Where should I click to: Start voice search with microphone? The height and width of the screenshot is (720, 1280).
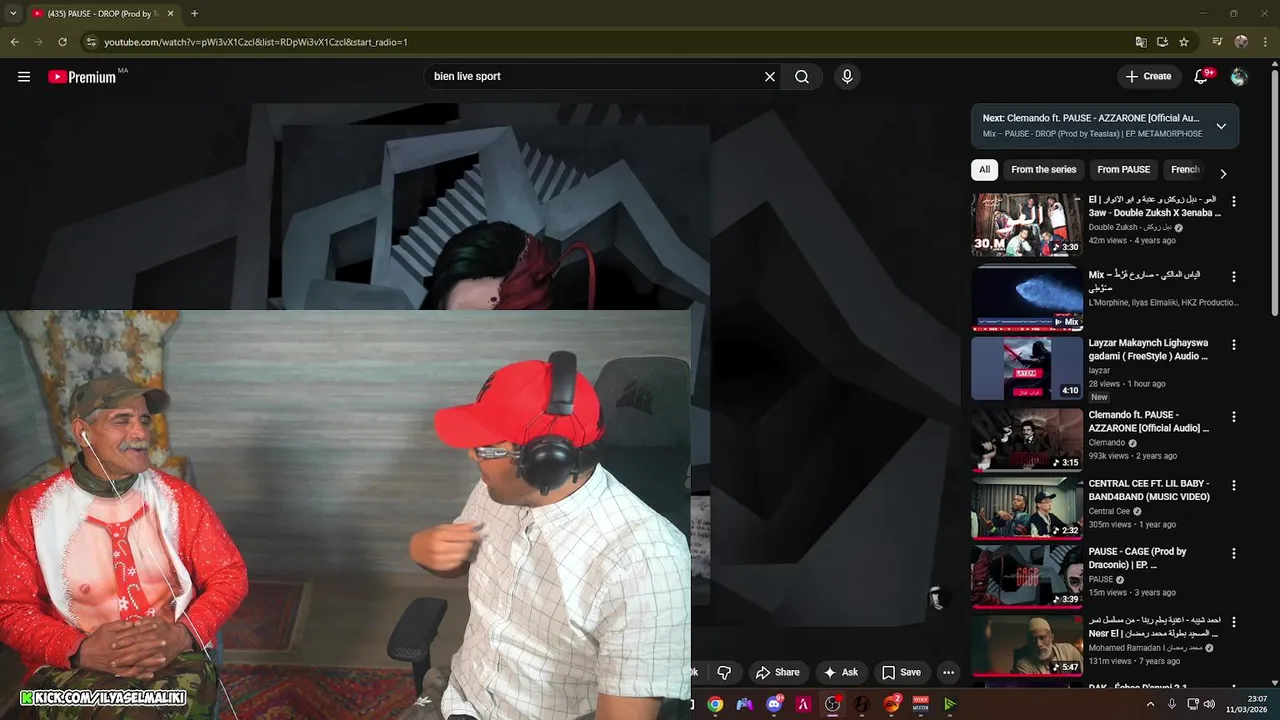[847, 77]
